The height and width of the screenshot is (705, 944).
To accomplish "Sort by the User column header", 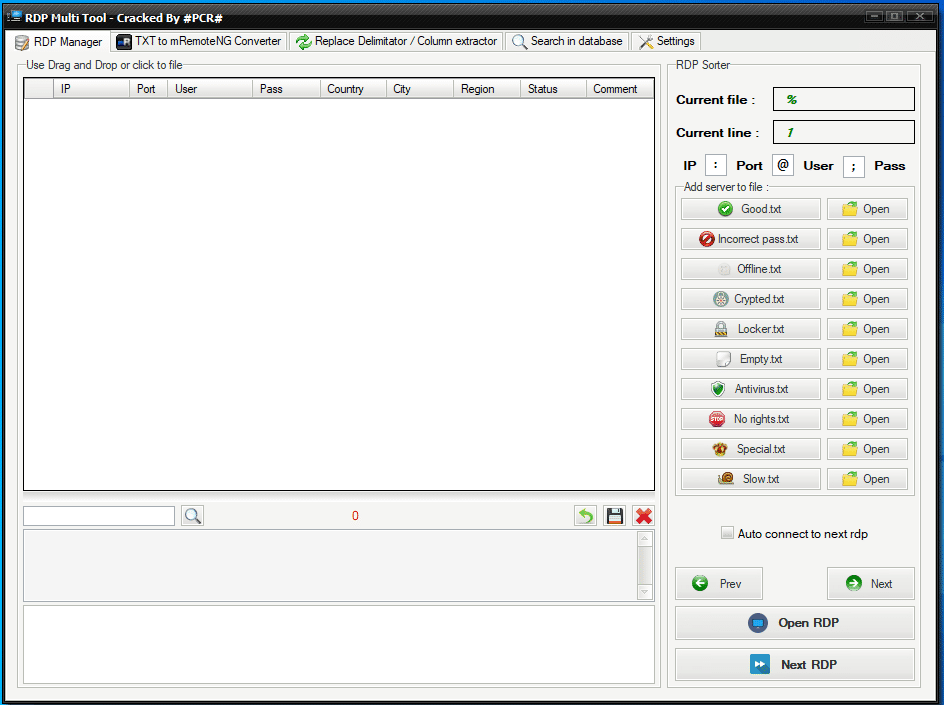I will tap(210, 89).
